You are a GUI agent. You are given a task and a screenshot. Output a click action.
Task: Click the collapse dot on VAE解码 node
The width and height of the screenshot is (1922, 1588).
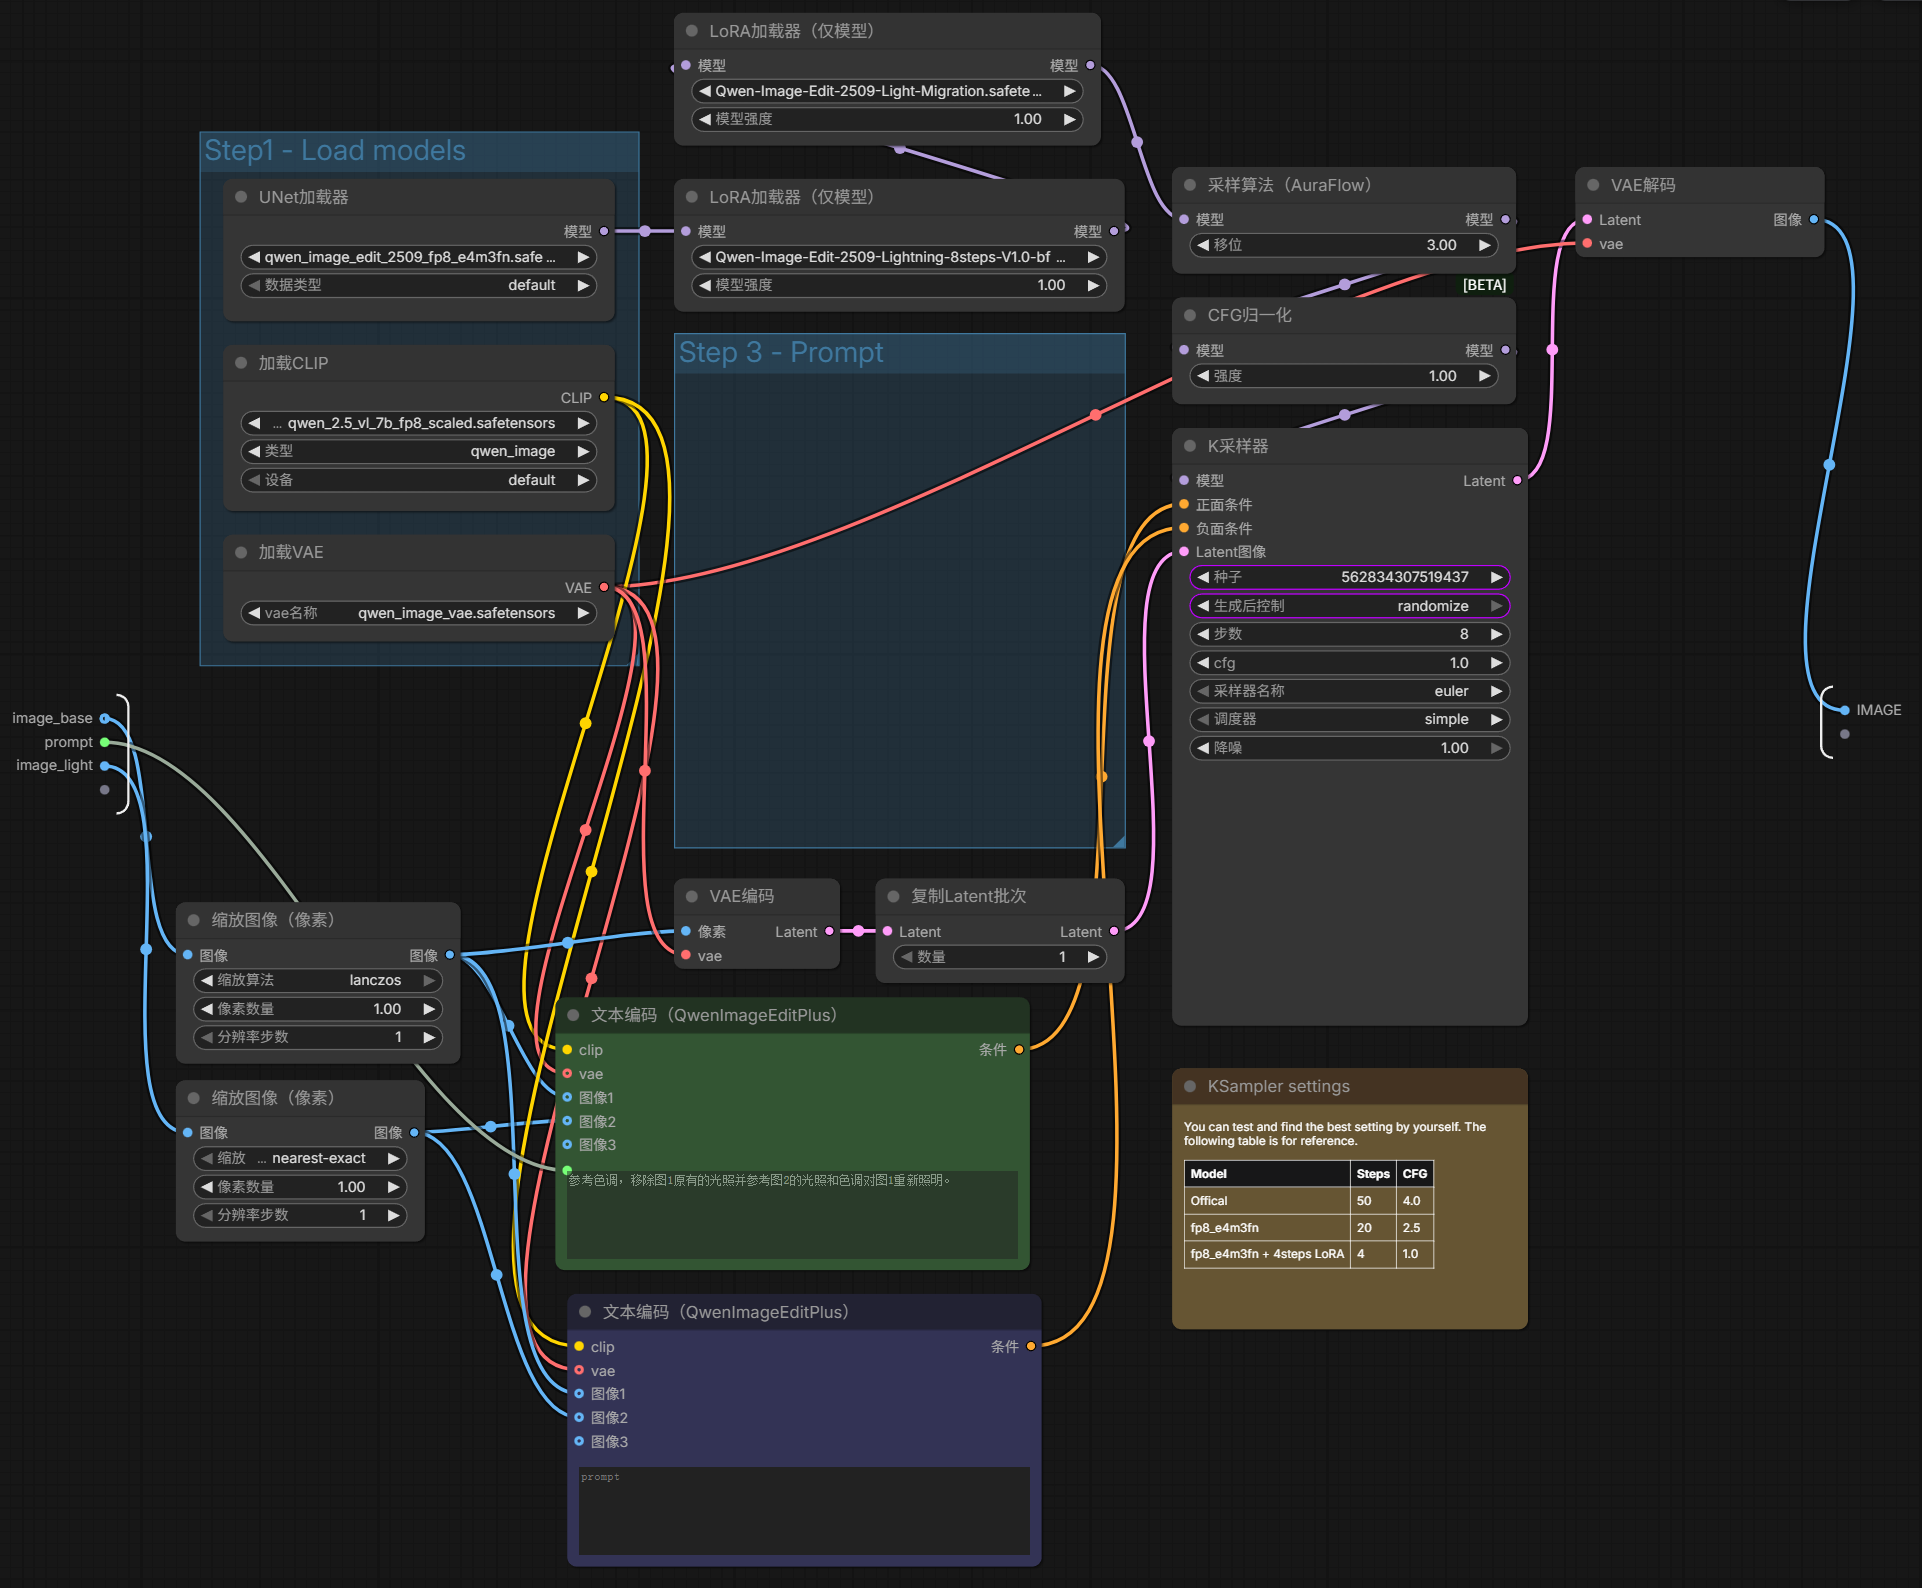[1593, 185]
